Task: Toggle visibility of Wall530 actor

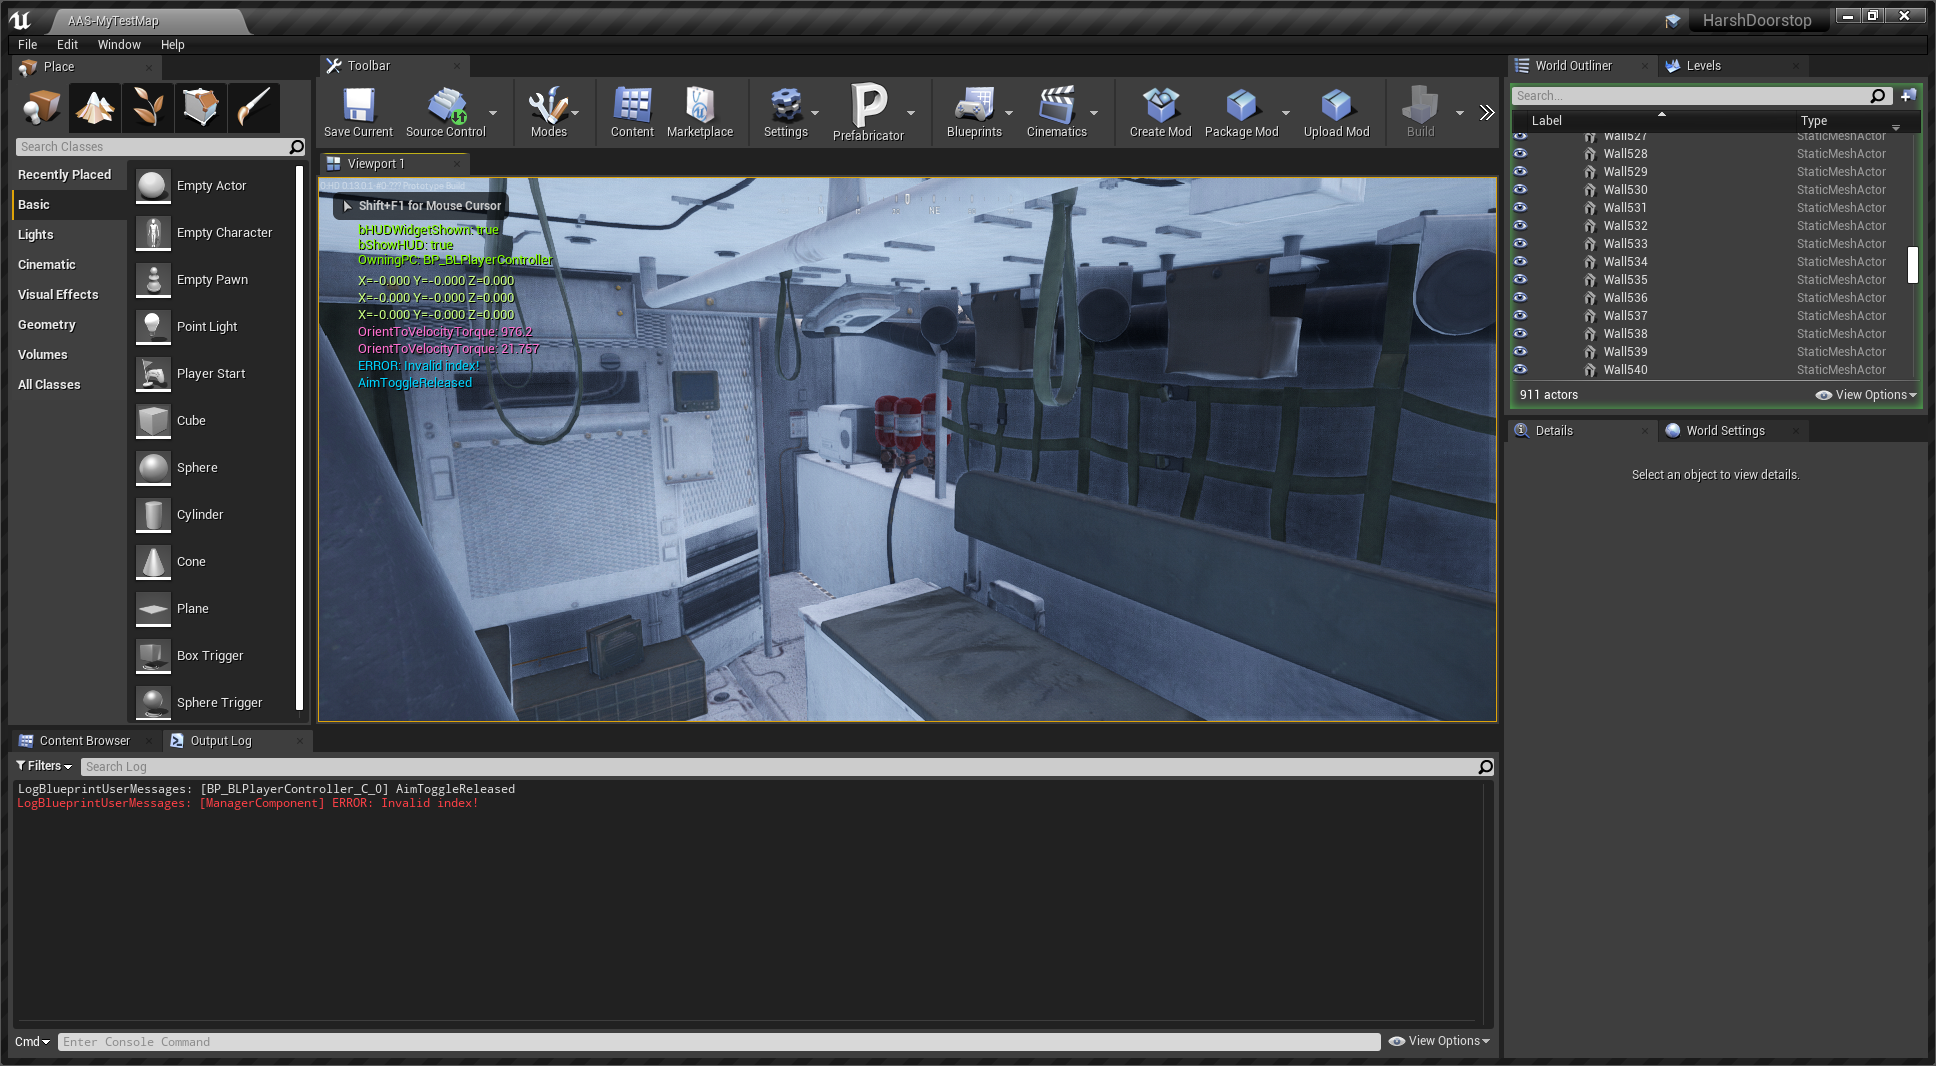Action: click(1520, 190)
